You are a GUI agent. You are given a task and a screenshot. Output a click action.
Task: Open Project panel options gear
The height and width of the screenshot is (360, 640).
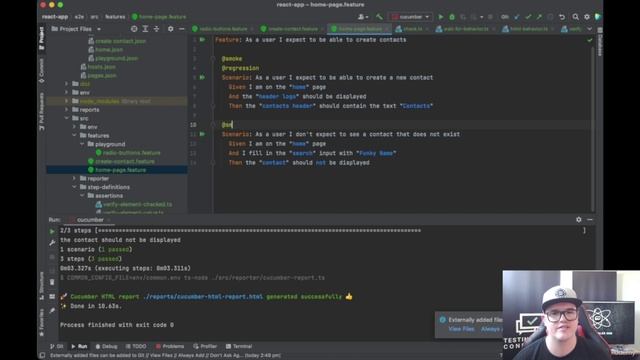[171, 29]
